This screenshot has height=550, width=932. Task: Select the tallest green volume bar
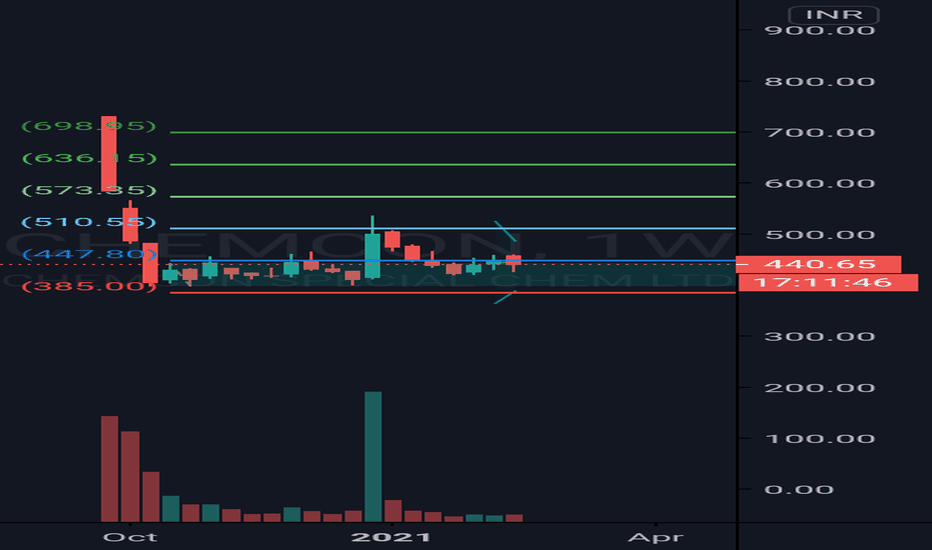pyautogui.click(x=373, y=457)
